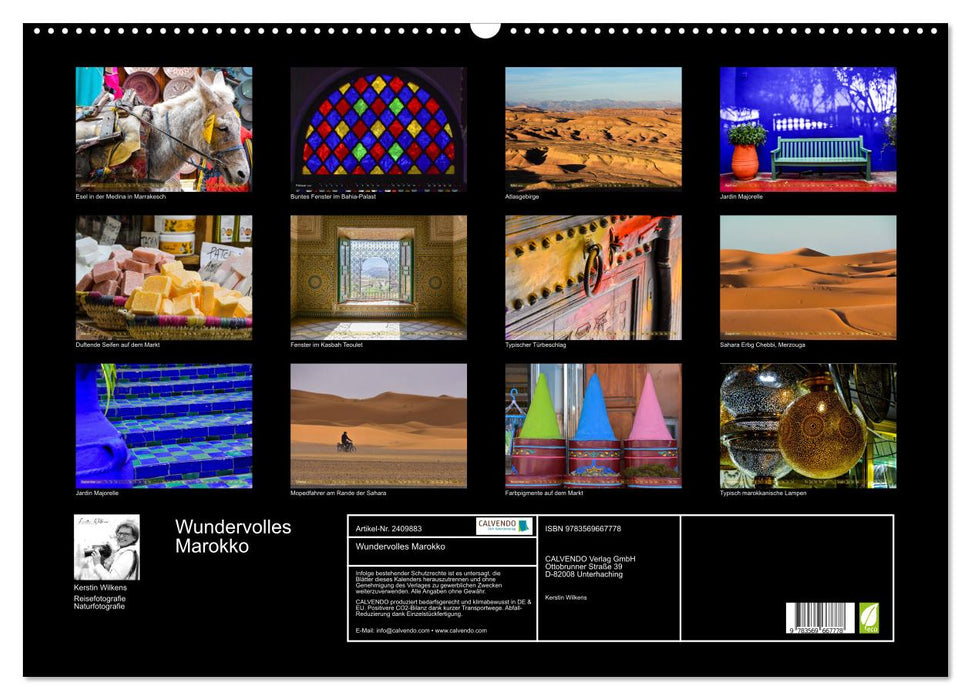Click the email and website line
This screenshot has width=971, height=700.
421,631
